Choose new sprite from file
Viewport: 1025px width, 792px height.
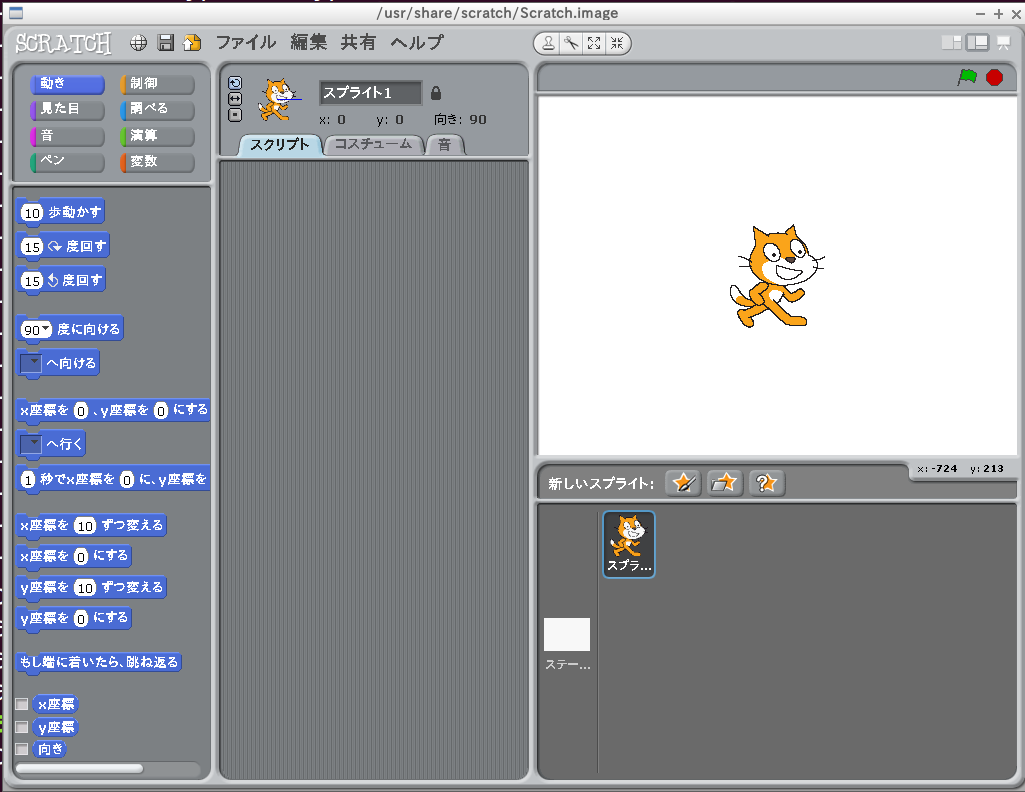tap(724, 483)
